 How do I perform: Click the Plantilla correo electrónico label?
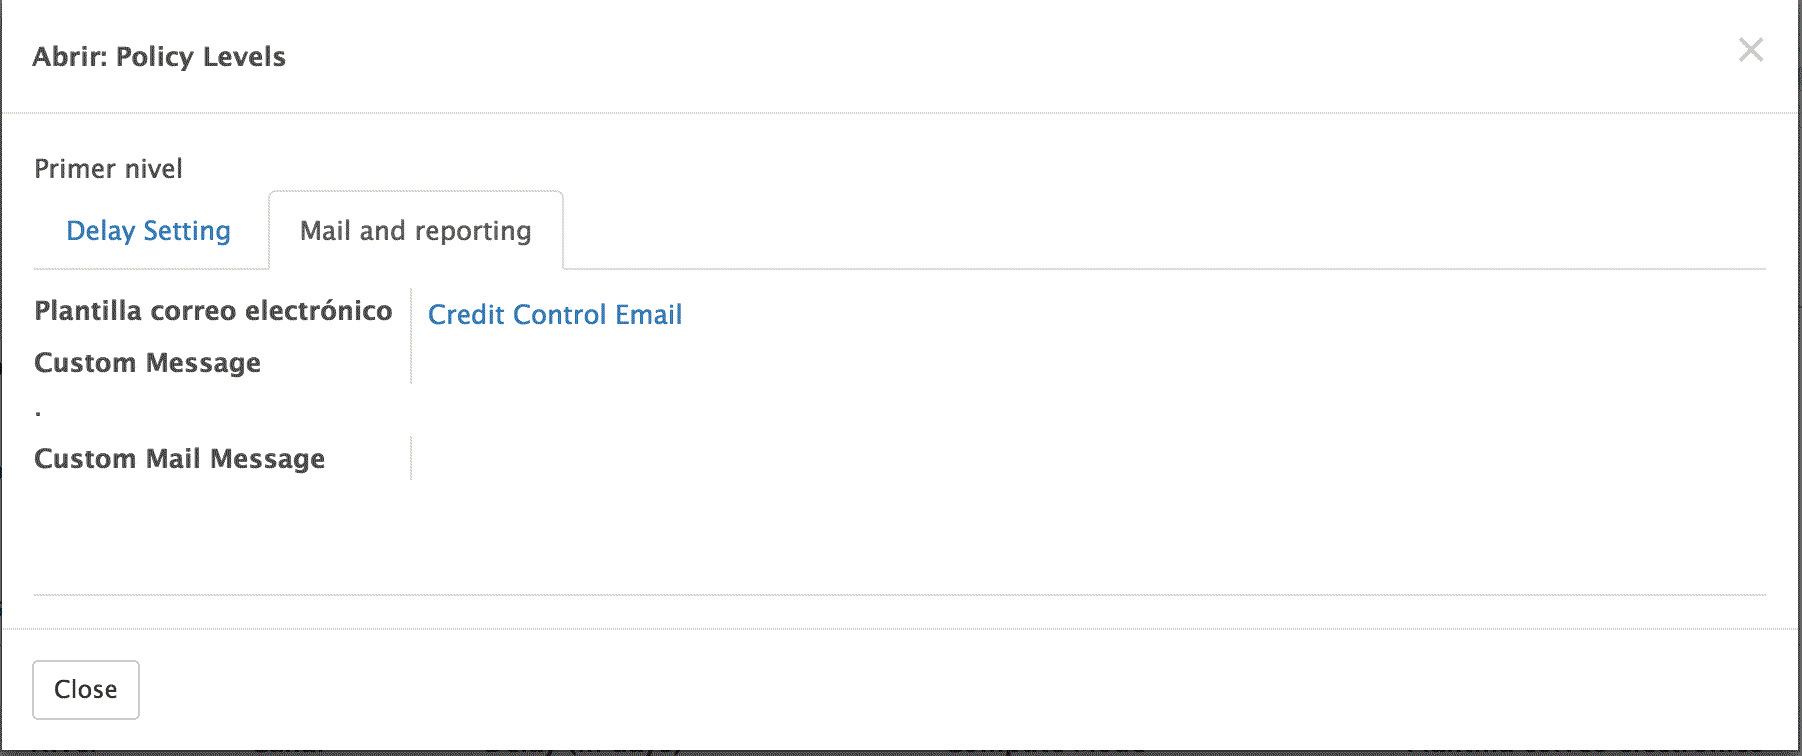[213, 311]
